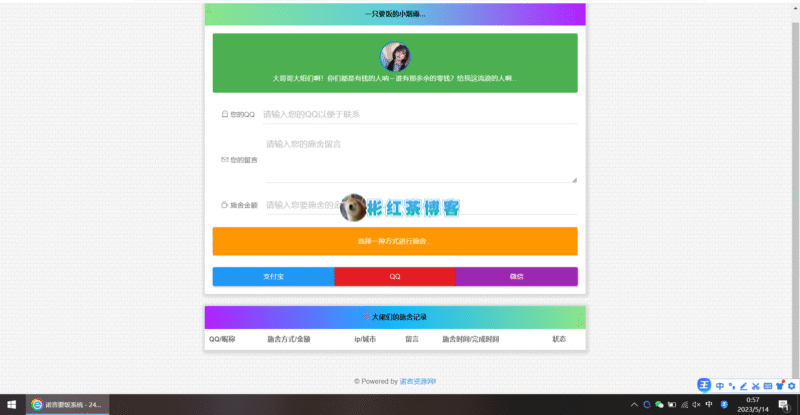Image resolution: width=800 pixels, height=415 pixels.
Task: Open the IME skin shirt icon
Action: 780,386
